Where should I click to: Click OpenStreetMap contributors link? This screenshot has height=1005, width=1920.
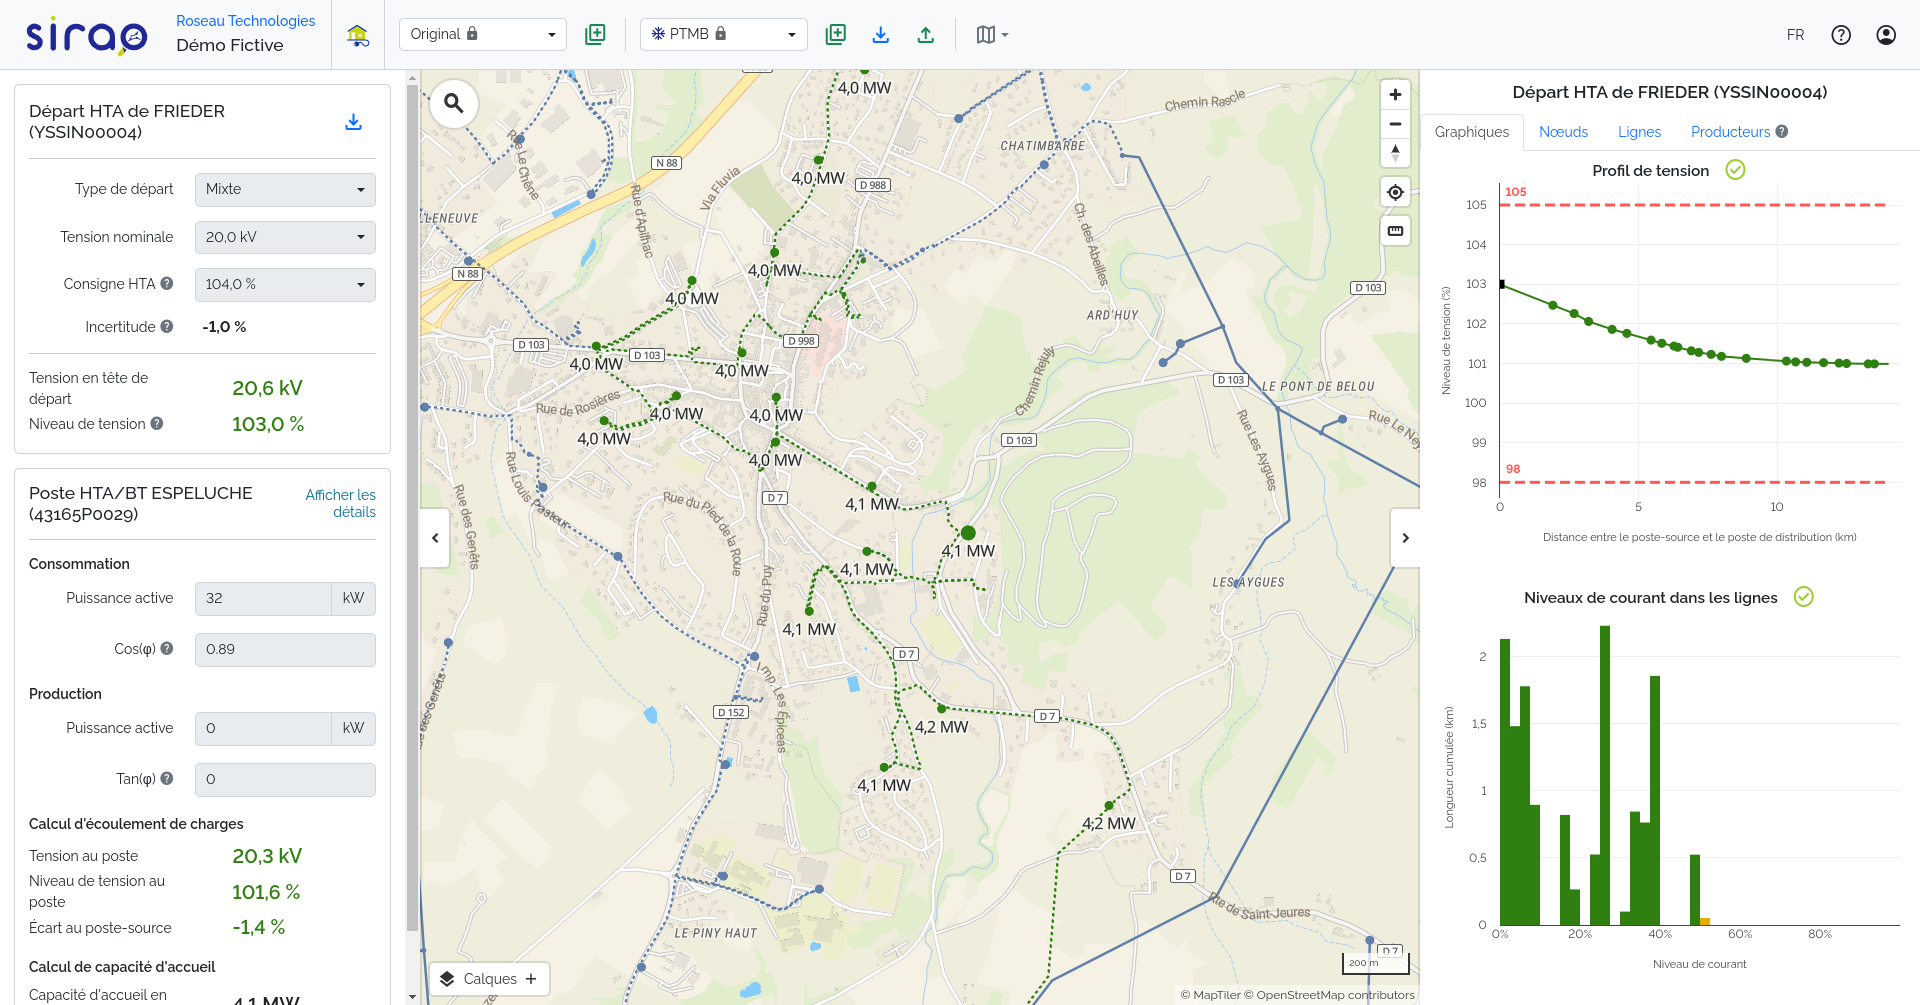point(1330,995)
